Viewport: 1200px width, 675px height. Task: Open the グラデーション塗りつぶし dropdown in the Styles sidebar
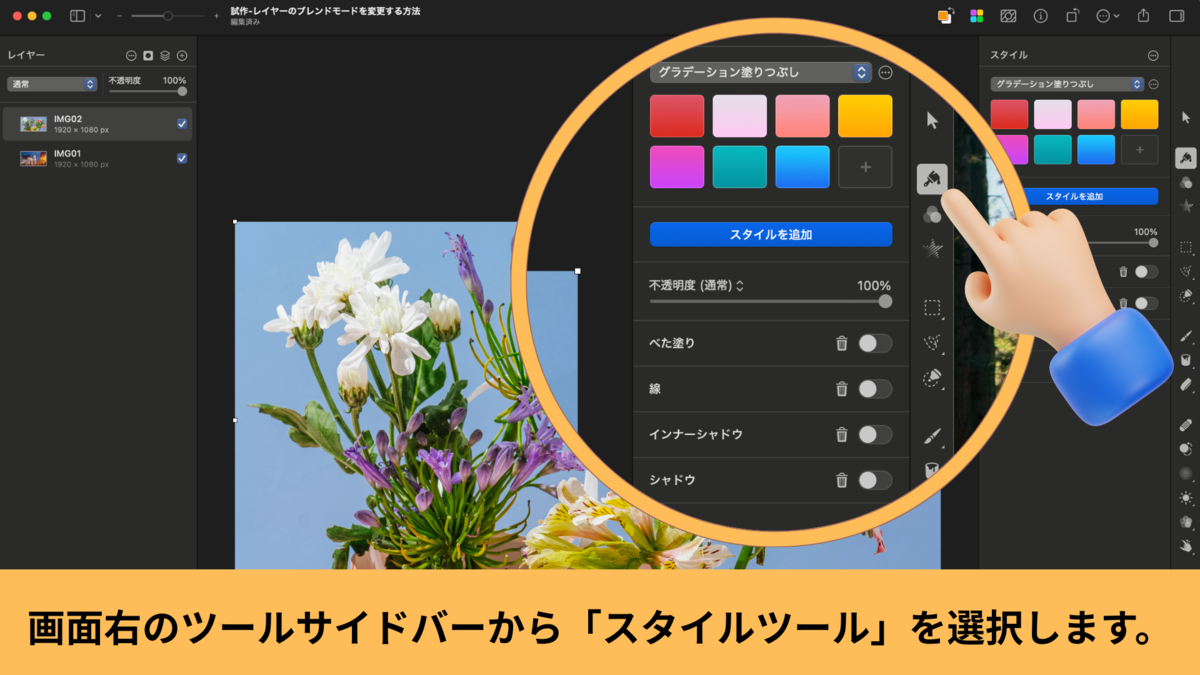pos(1067,84)
